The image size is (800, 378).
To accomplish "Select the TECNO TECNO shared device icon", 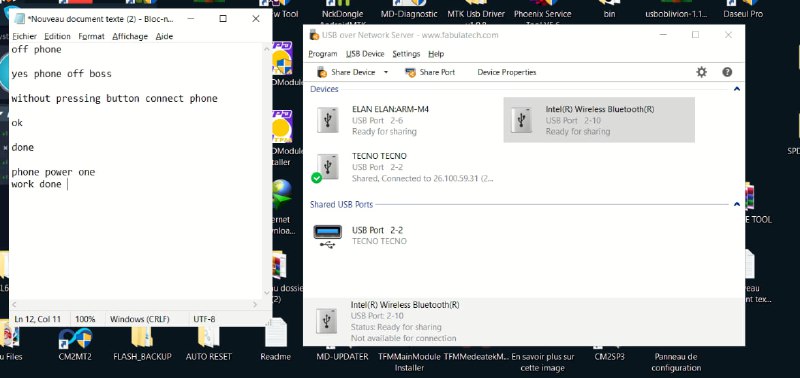I will 327,167.
